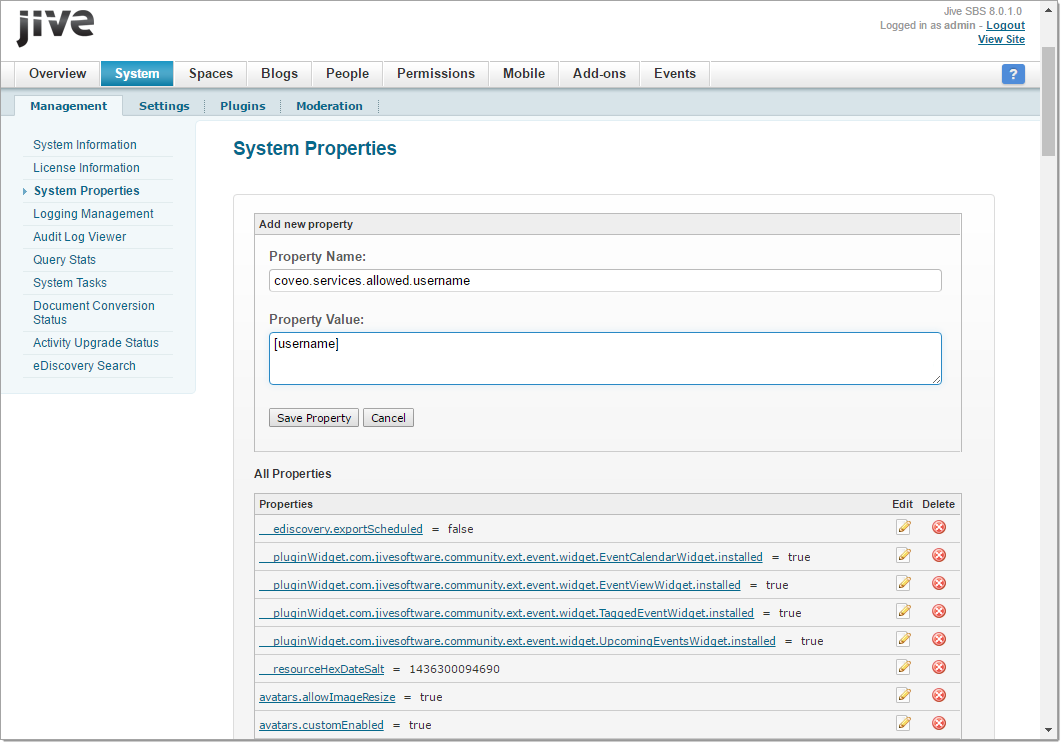This screenshot has width=1063, height=745.
Task: Open help via the question mark icon
Action: pyautogui.click(x=1013, y=74)
